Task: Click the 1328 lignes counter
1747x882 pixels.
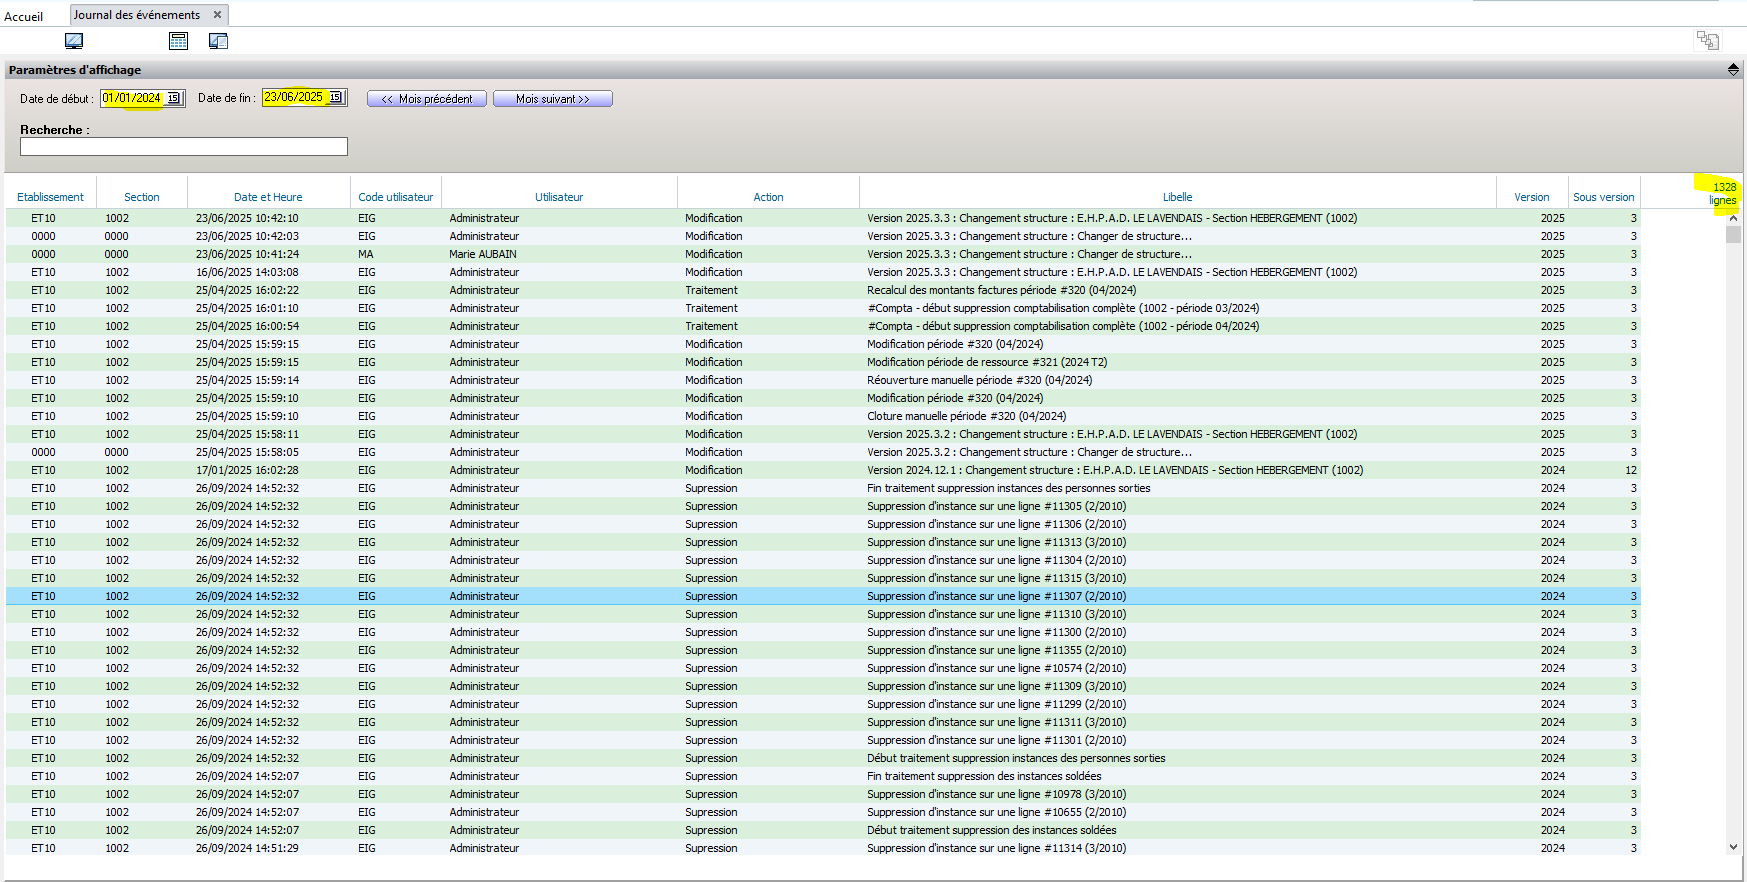Action: click(1722, 194)
